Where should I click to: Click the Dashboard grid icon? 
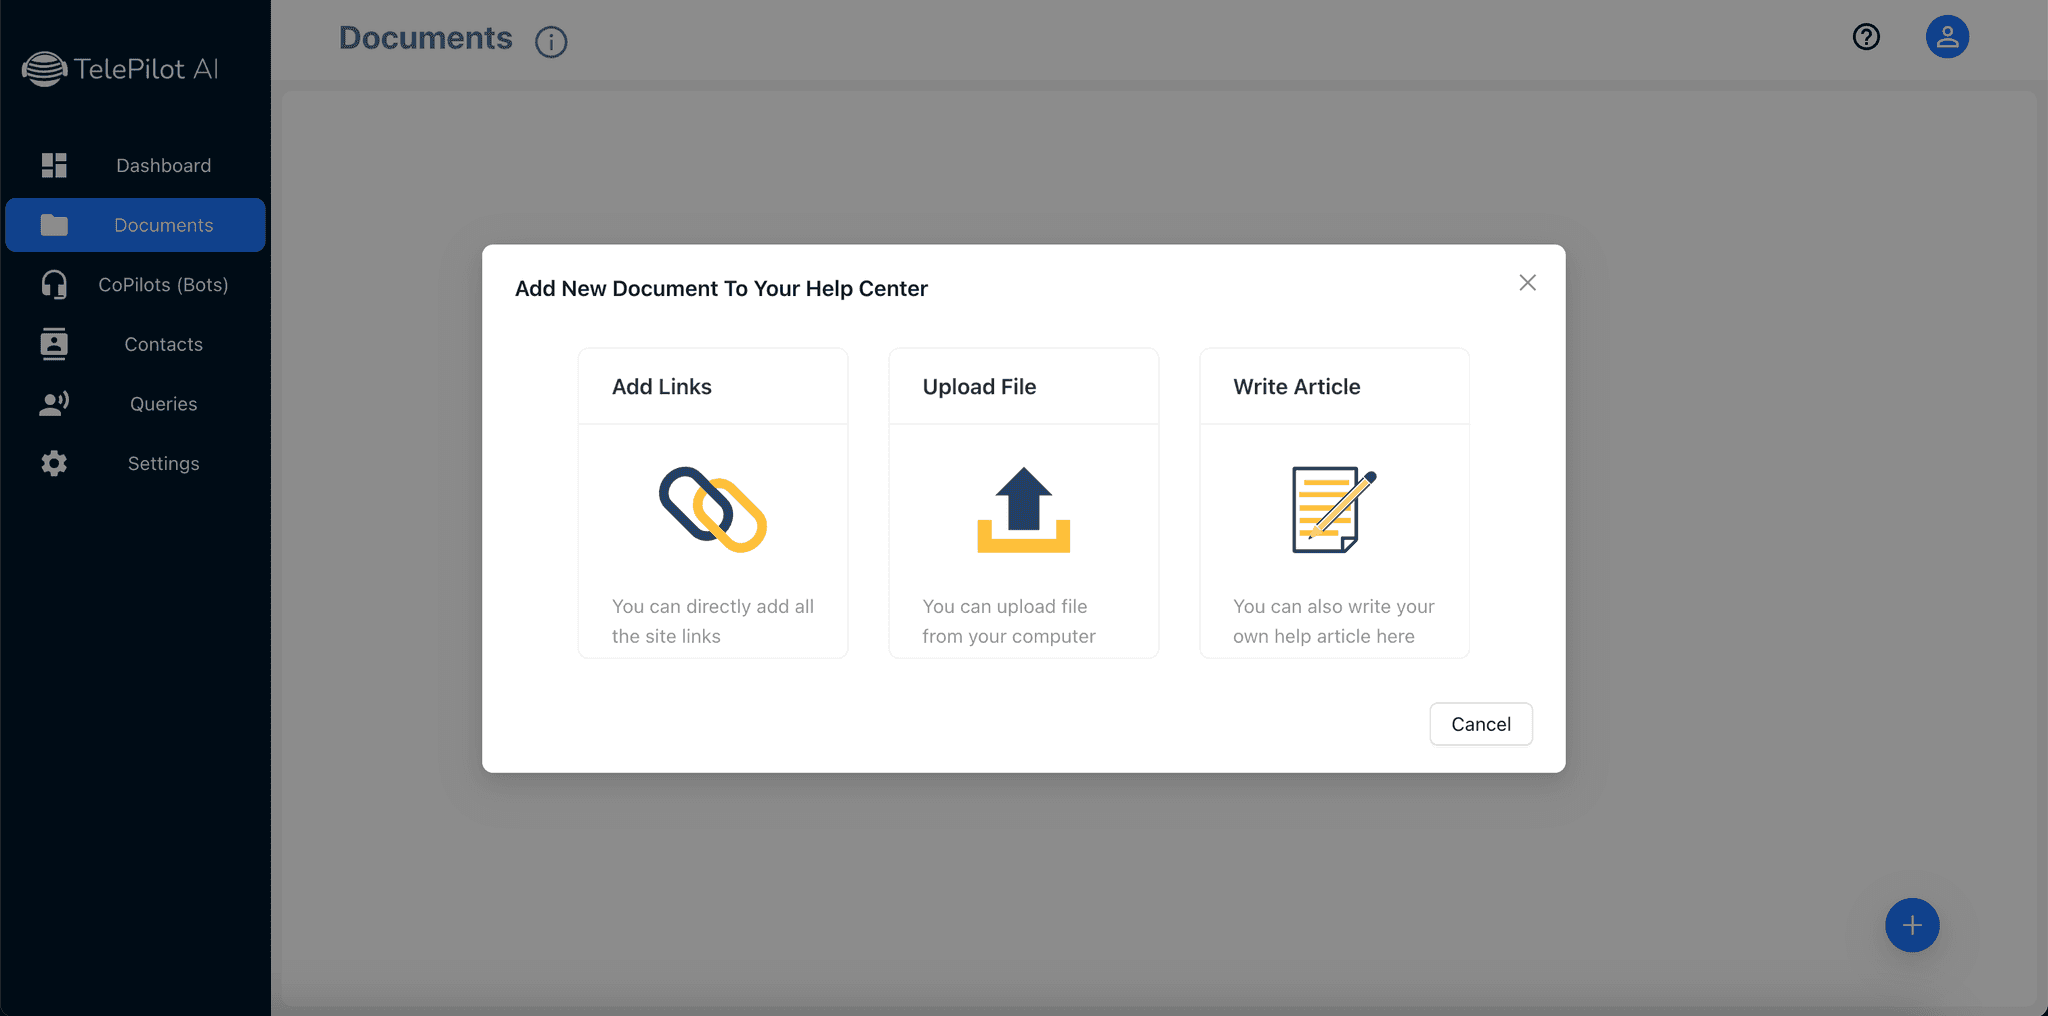[54, 165]
